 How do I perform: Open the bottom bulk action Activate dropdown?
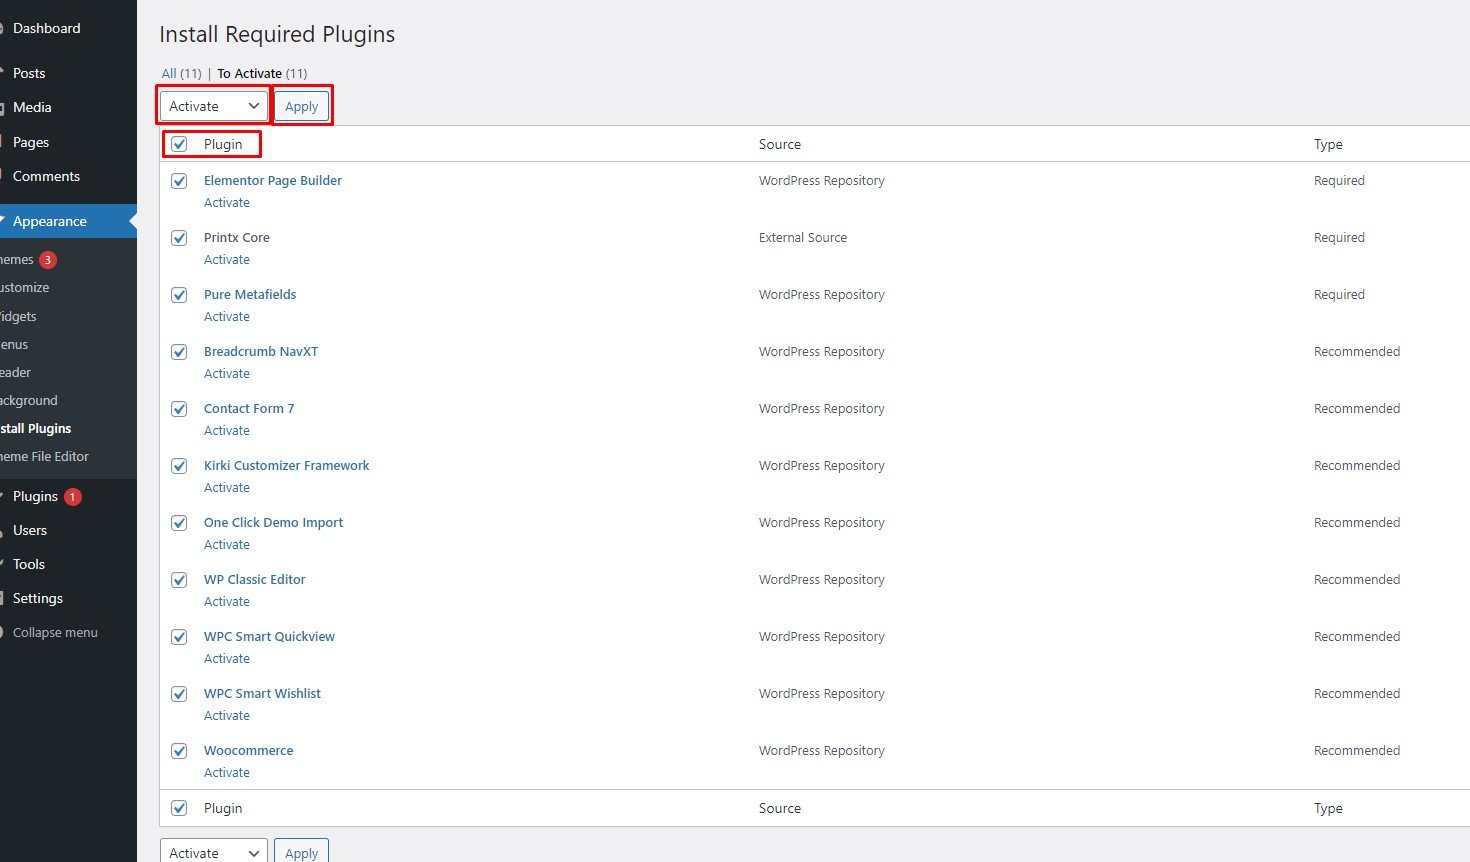[x=213, y=852]
